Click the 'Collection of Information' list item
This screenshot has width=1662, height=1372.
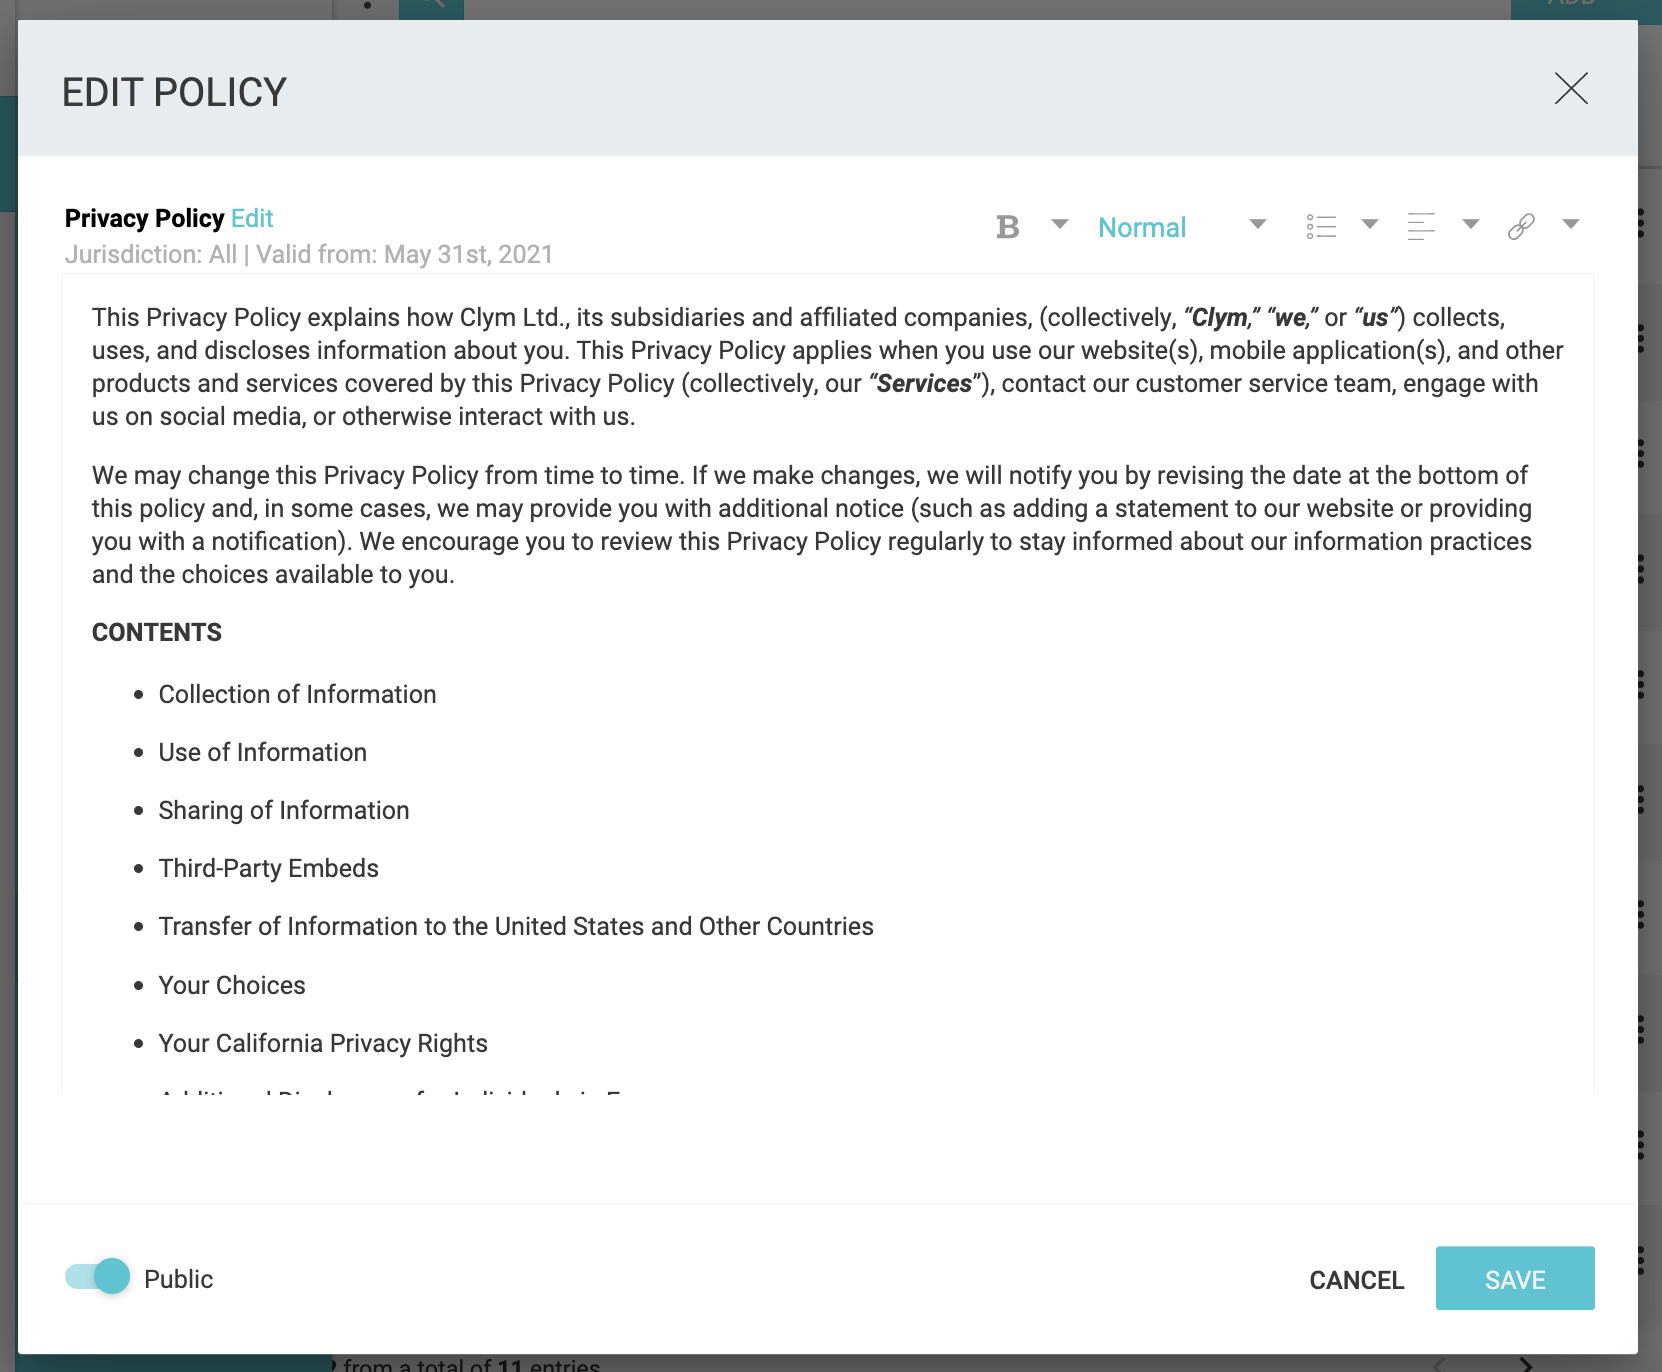pos(297,694)
